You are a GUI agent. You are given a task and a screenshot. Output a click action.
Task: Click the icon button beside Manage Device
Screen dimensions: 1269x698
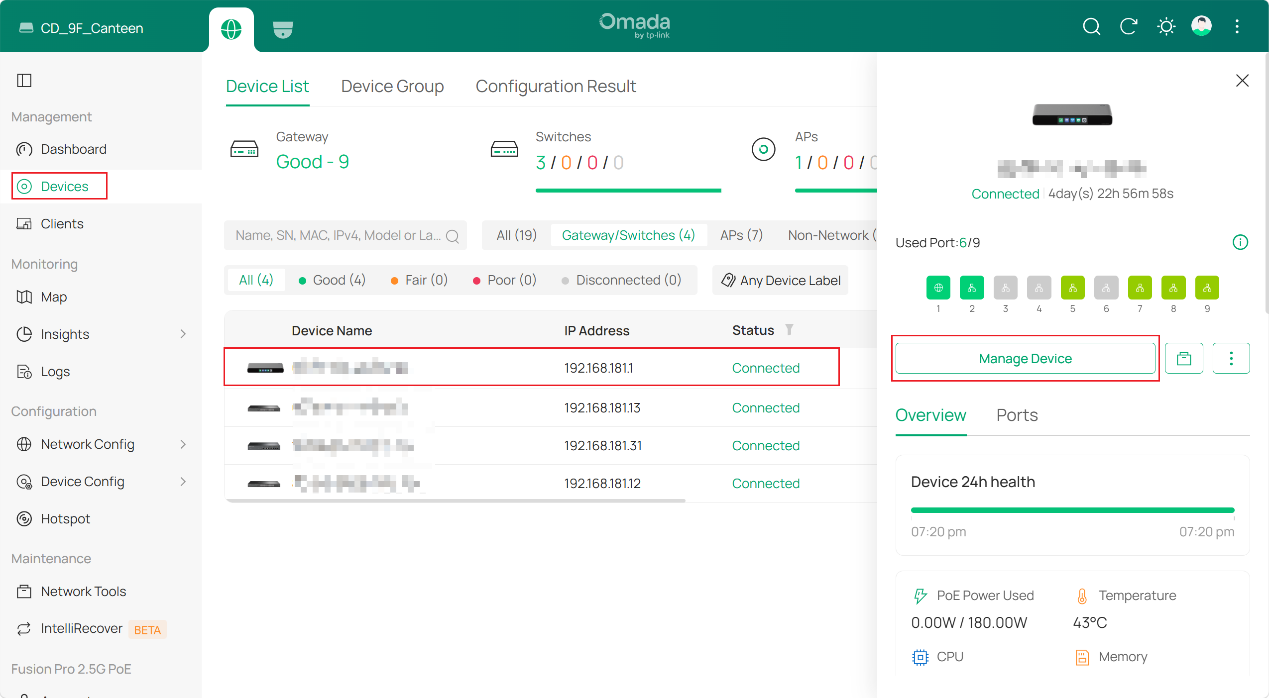tap(1184, 358)
